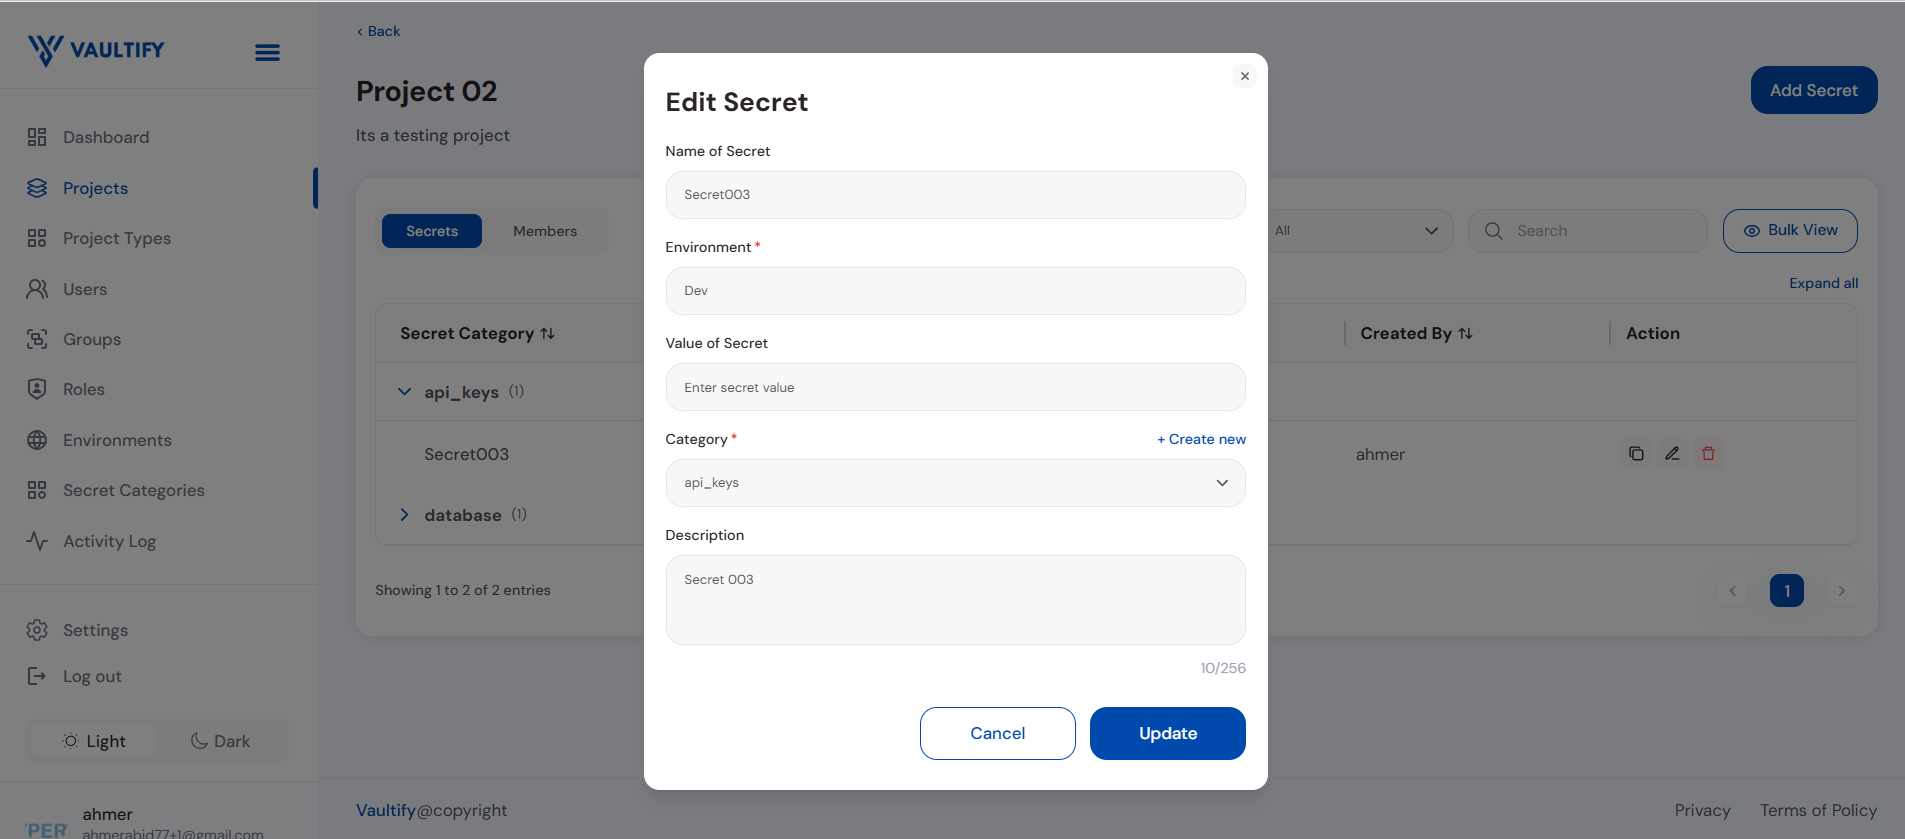Open Users in sidebar

(85, 289)
